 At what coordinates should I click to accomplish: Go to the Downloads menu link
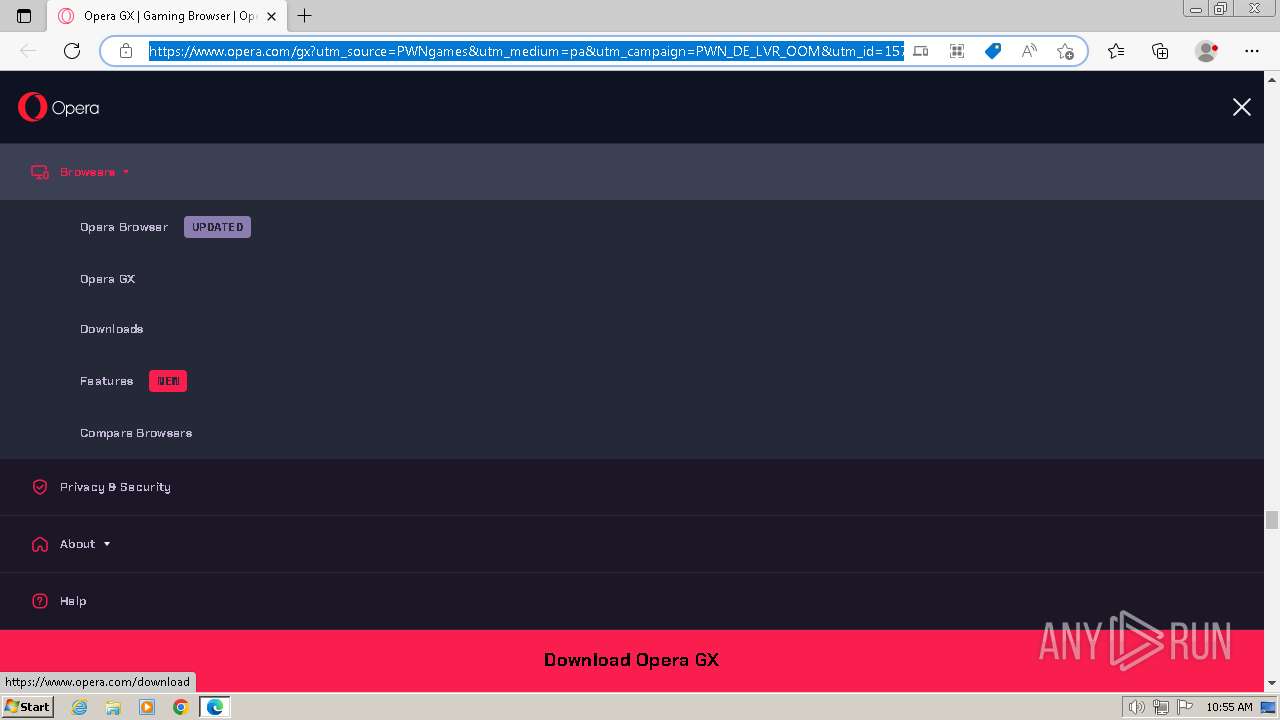click(x=111, y=329)
